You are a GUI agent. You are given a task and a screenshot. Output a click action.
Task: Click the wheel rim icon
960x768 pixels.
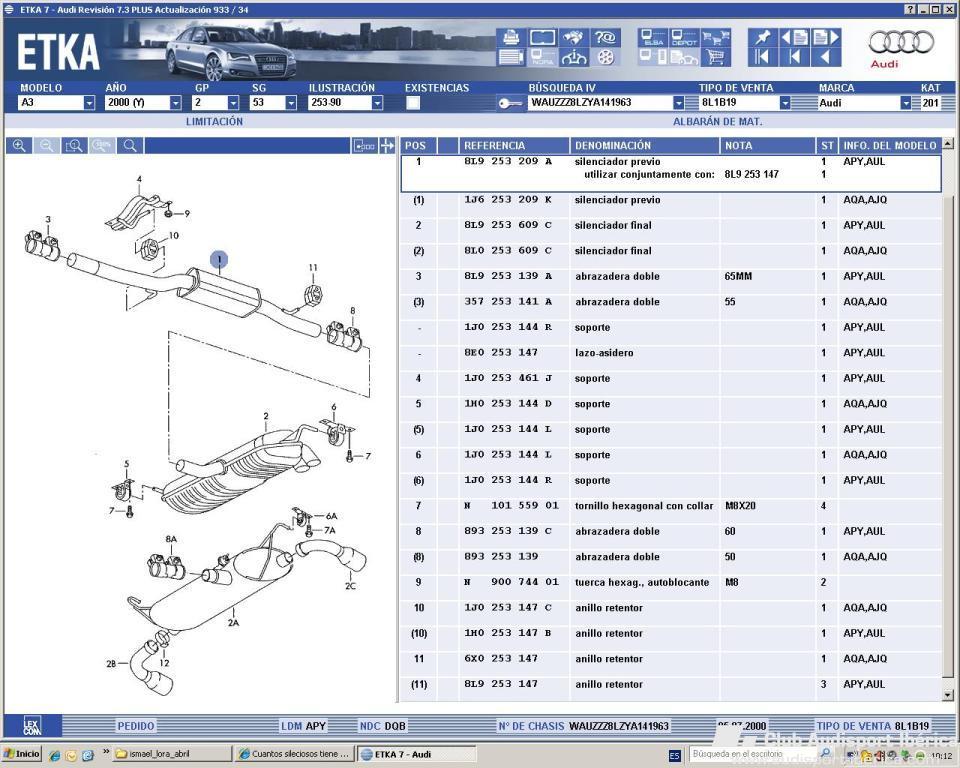[x=605, y=58]
